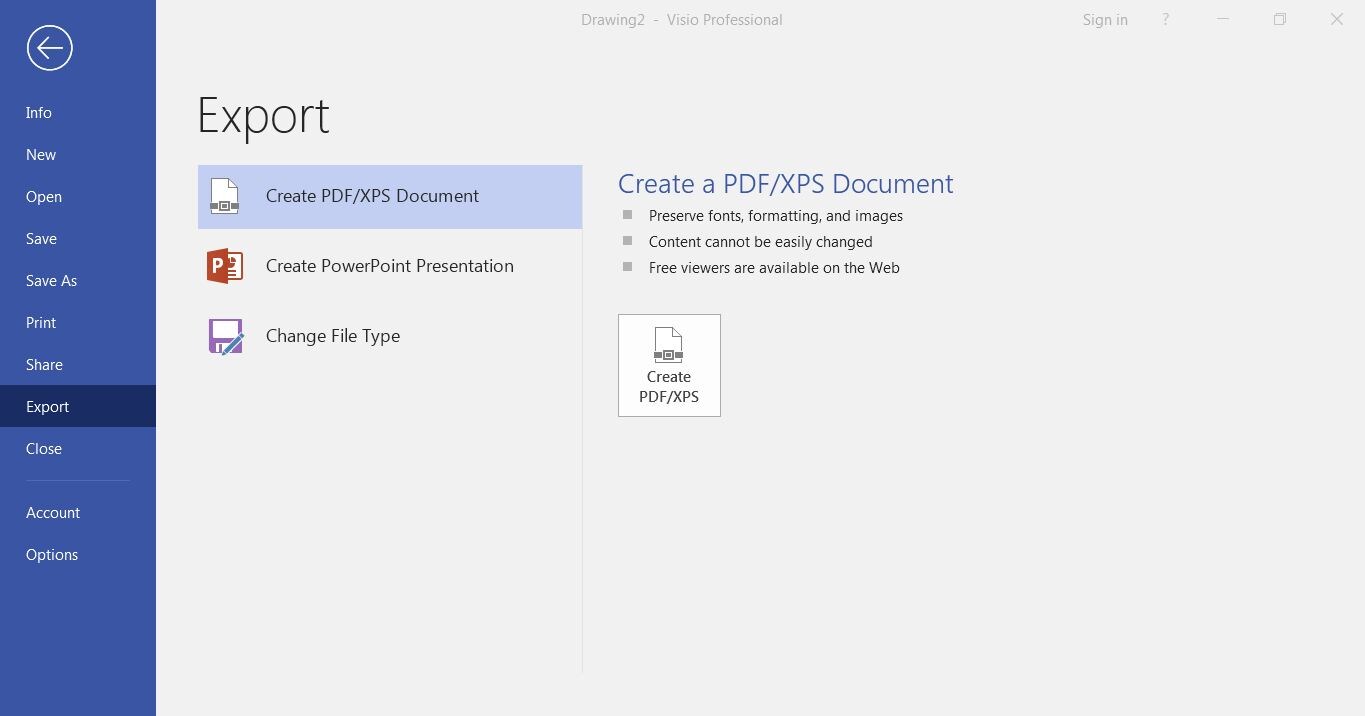This screenshot has width=1365, height=716.
Task: Click the floppy disk Change File Type icon
Action: tap(224, 336)
